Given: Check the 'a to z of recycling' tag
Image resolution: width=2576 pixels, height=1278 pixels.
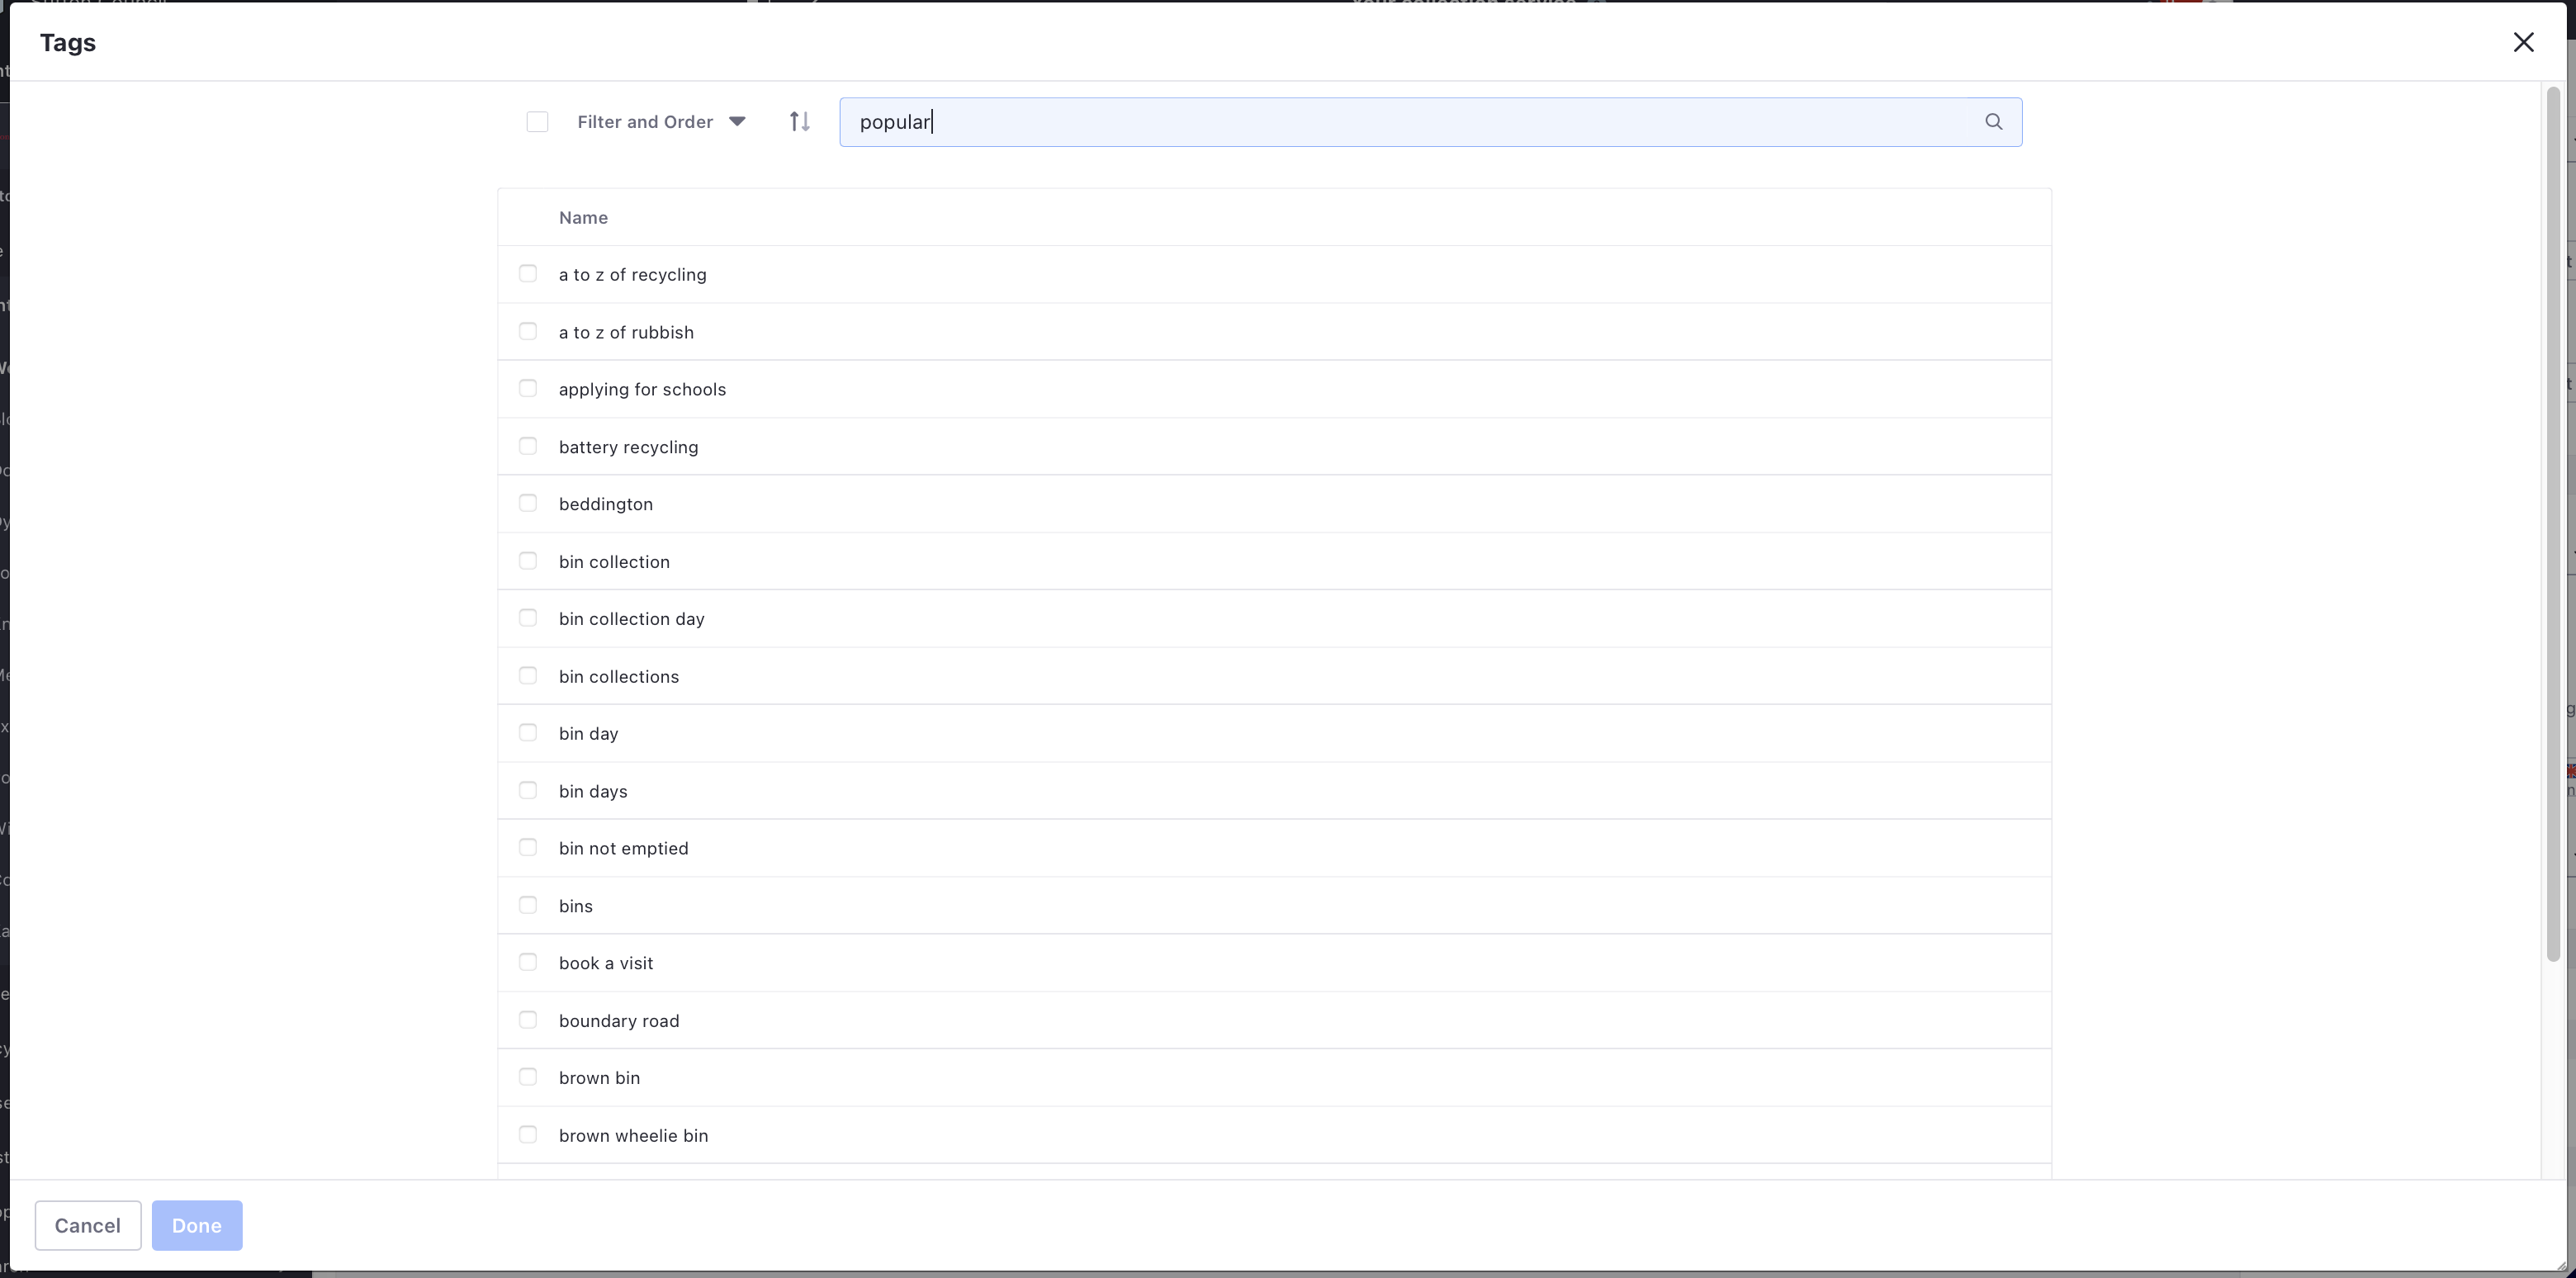Looking at the screenshot, I should pos(528,274).
